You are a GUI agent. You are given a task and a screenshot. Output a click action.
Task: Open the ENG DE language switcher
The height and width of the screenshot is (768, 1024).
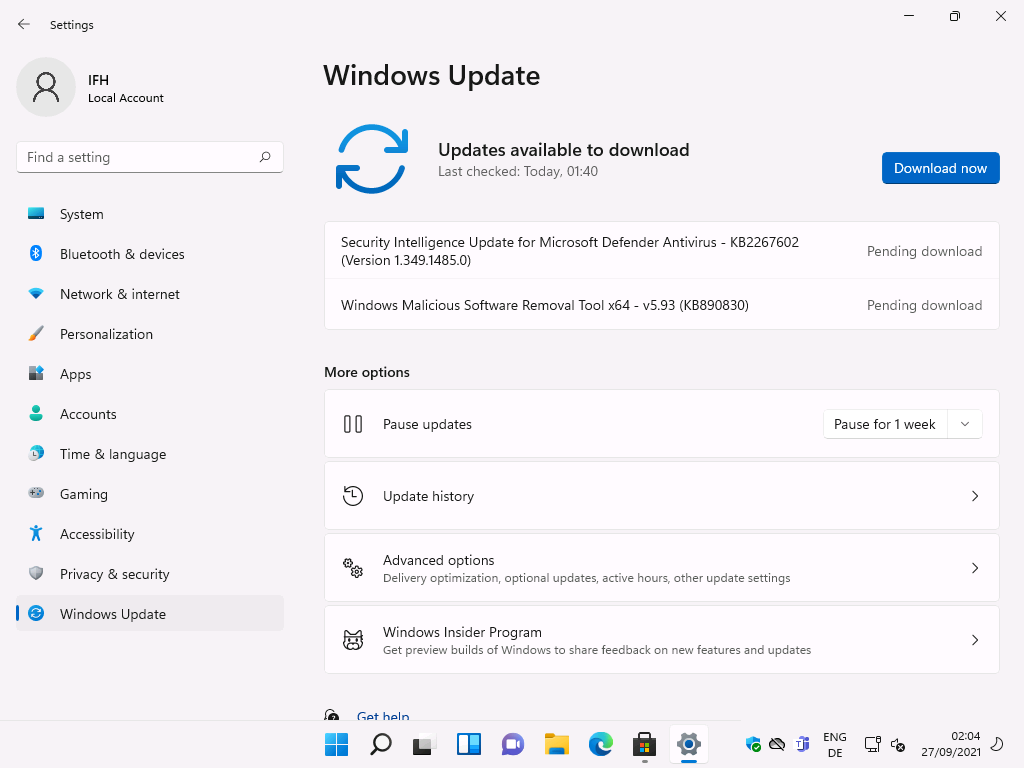click(x=835, y=744)
